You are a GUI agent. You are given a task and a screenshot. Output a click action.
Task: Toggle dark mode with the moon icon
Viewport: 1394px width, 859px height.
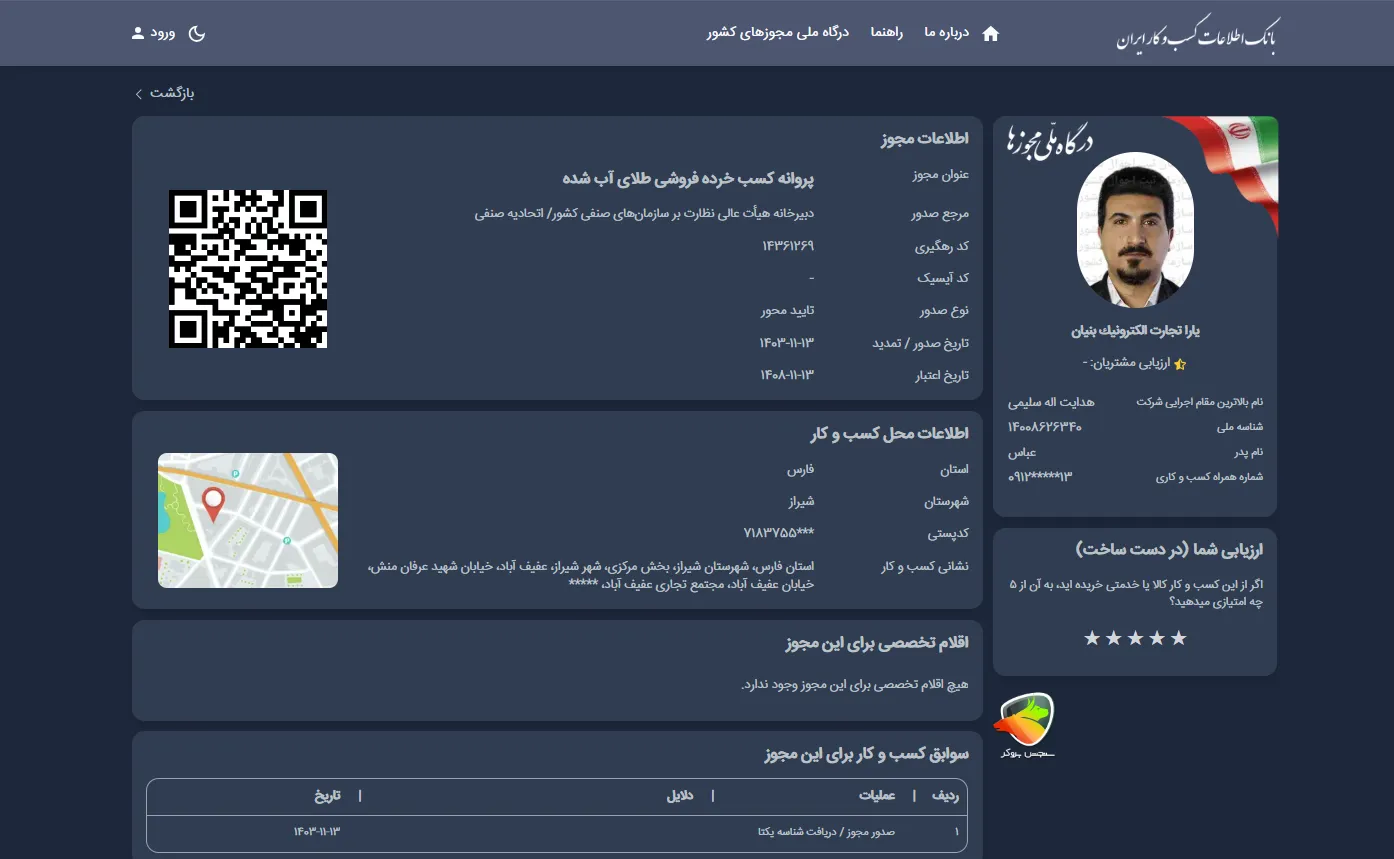pos(196,33)
